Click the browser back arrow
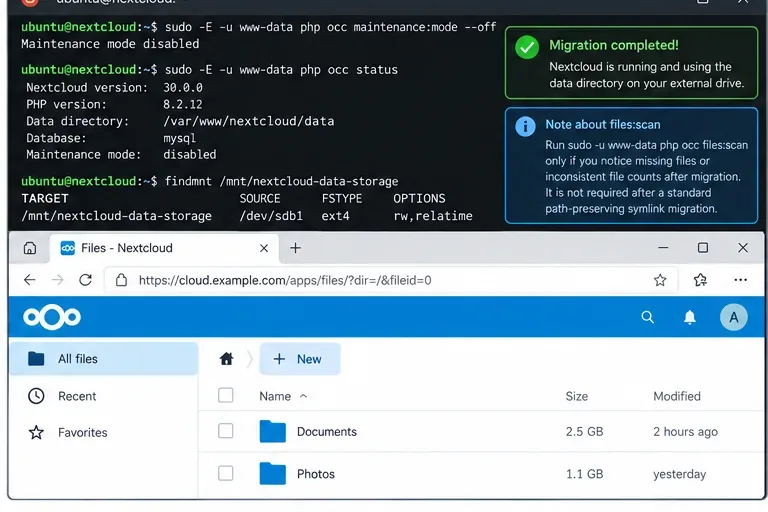Screen dimensions: 768x512 point(29,280)
